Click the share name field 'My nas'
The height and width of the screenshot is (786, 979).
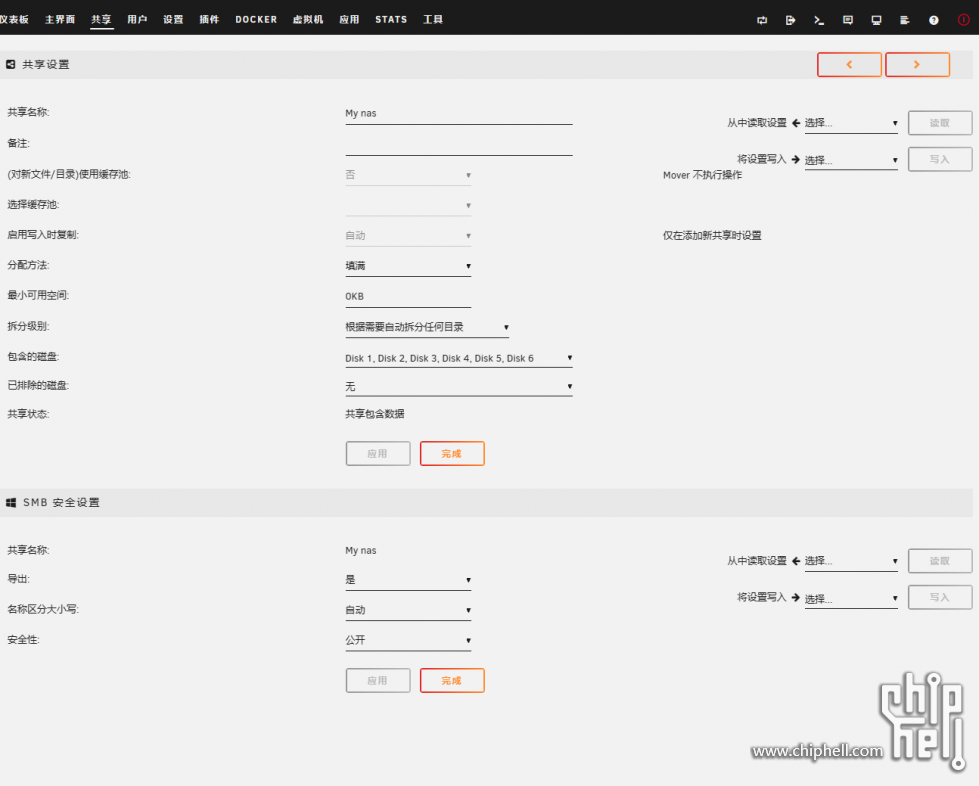pyautogui.click(x=459, y=114)
